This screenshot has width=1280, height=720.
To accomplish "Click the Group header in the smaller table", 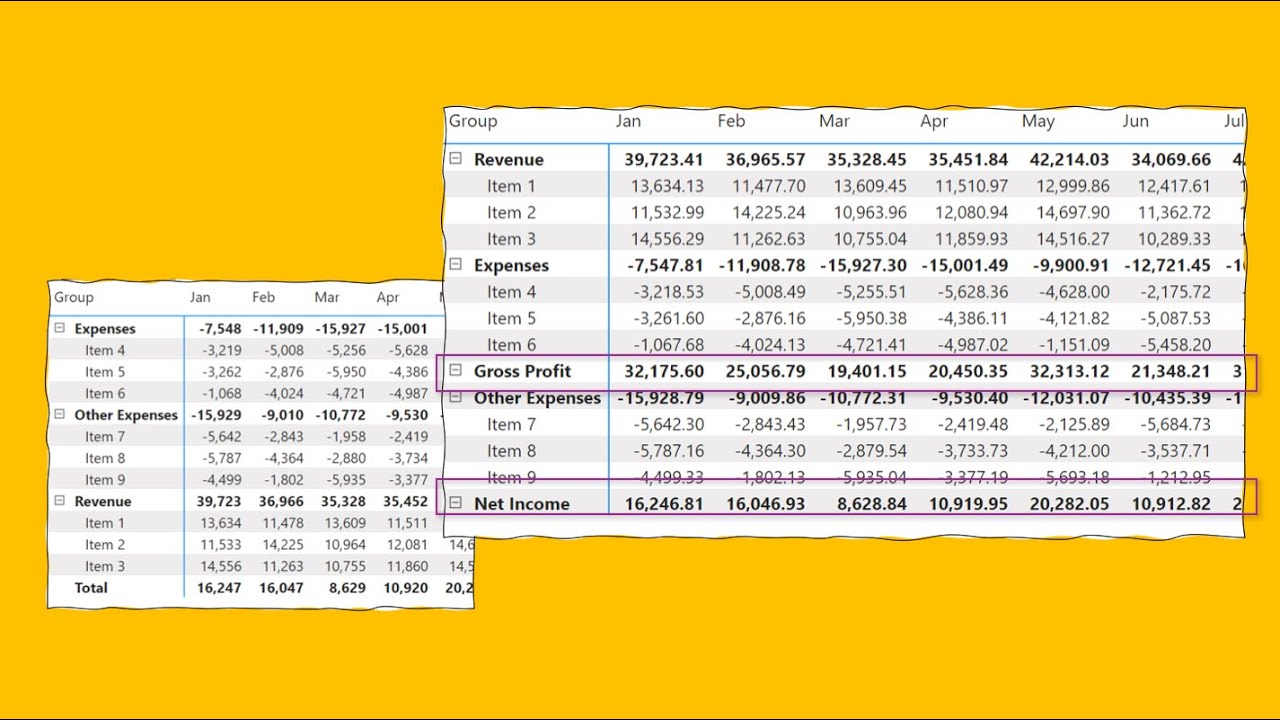I will (74, 297).
